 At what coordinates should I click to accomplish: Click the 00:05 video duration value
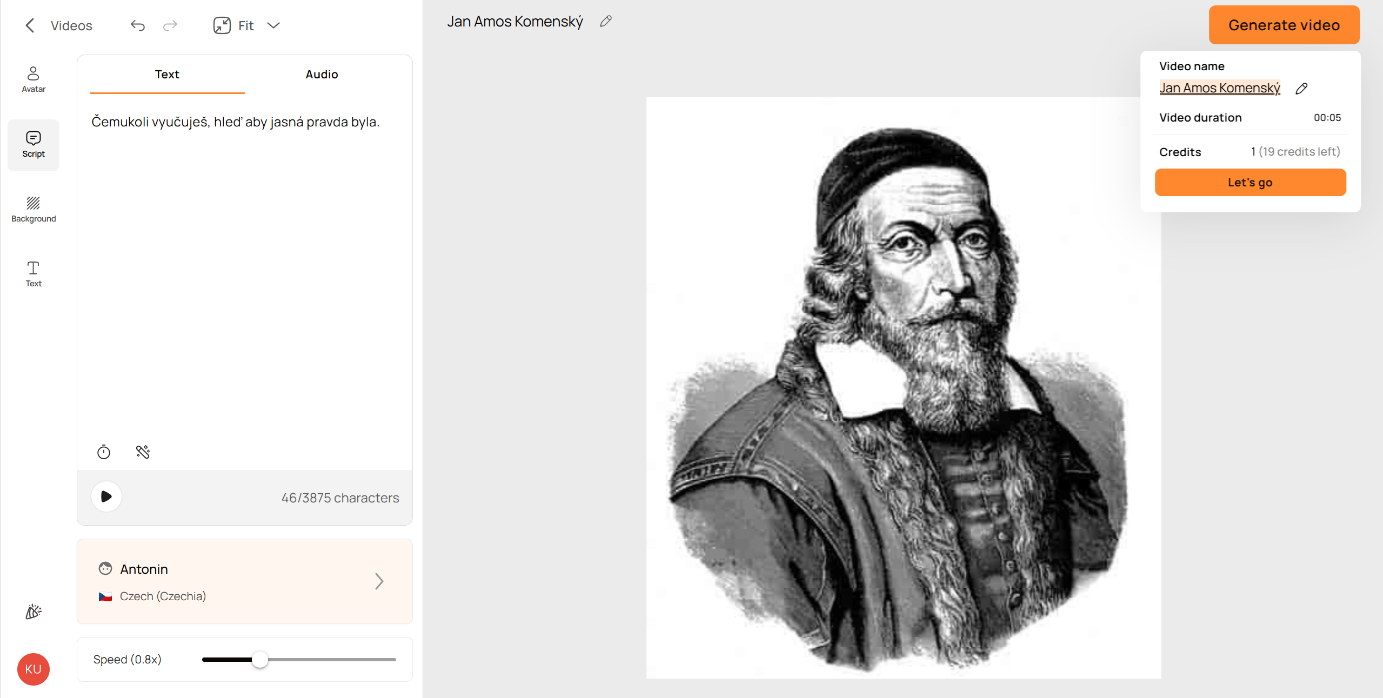coord(1327,118)
